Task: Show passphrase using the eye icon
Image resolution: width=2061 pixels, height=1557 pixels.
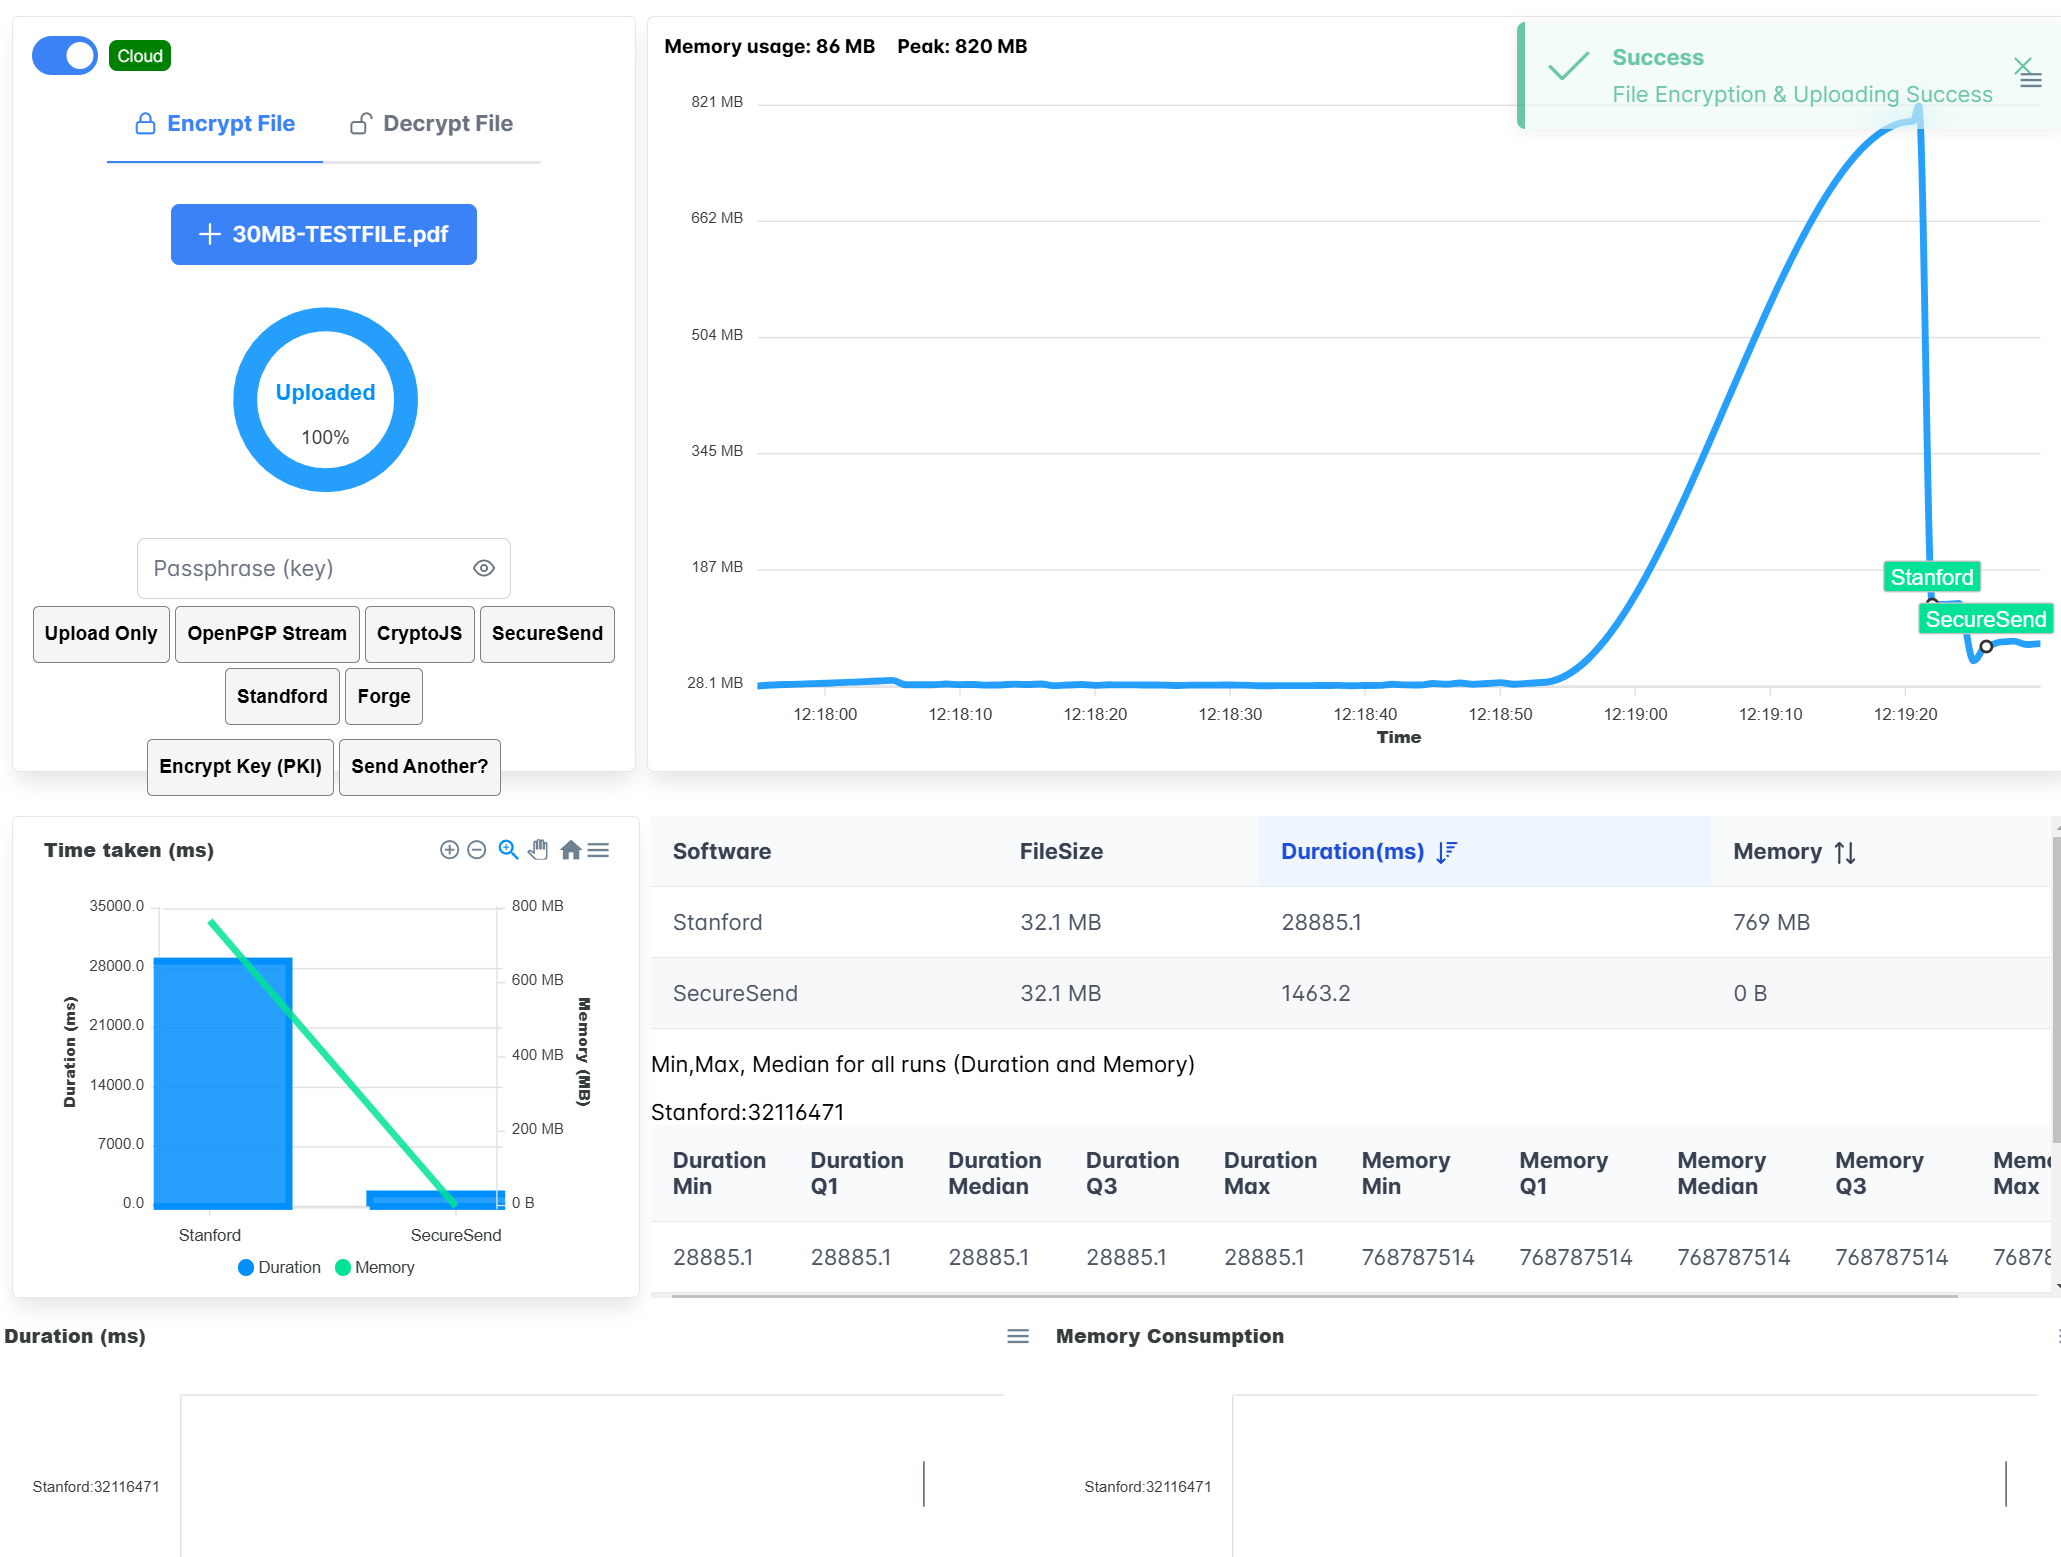Action: pyautogui.click(x=484, y=568)
